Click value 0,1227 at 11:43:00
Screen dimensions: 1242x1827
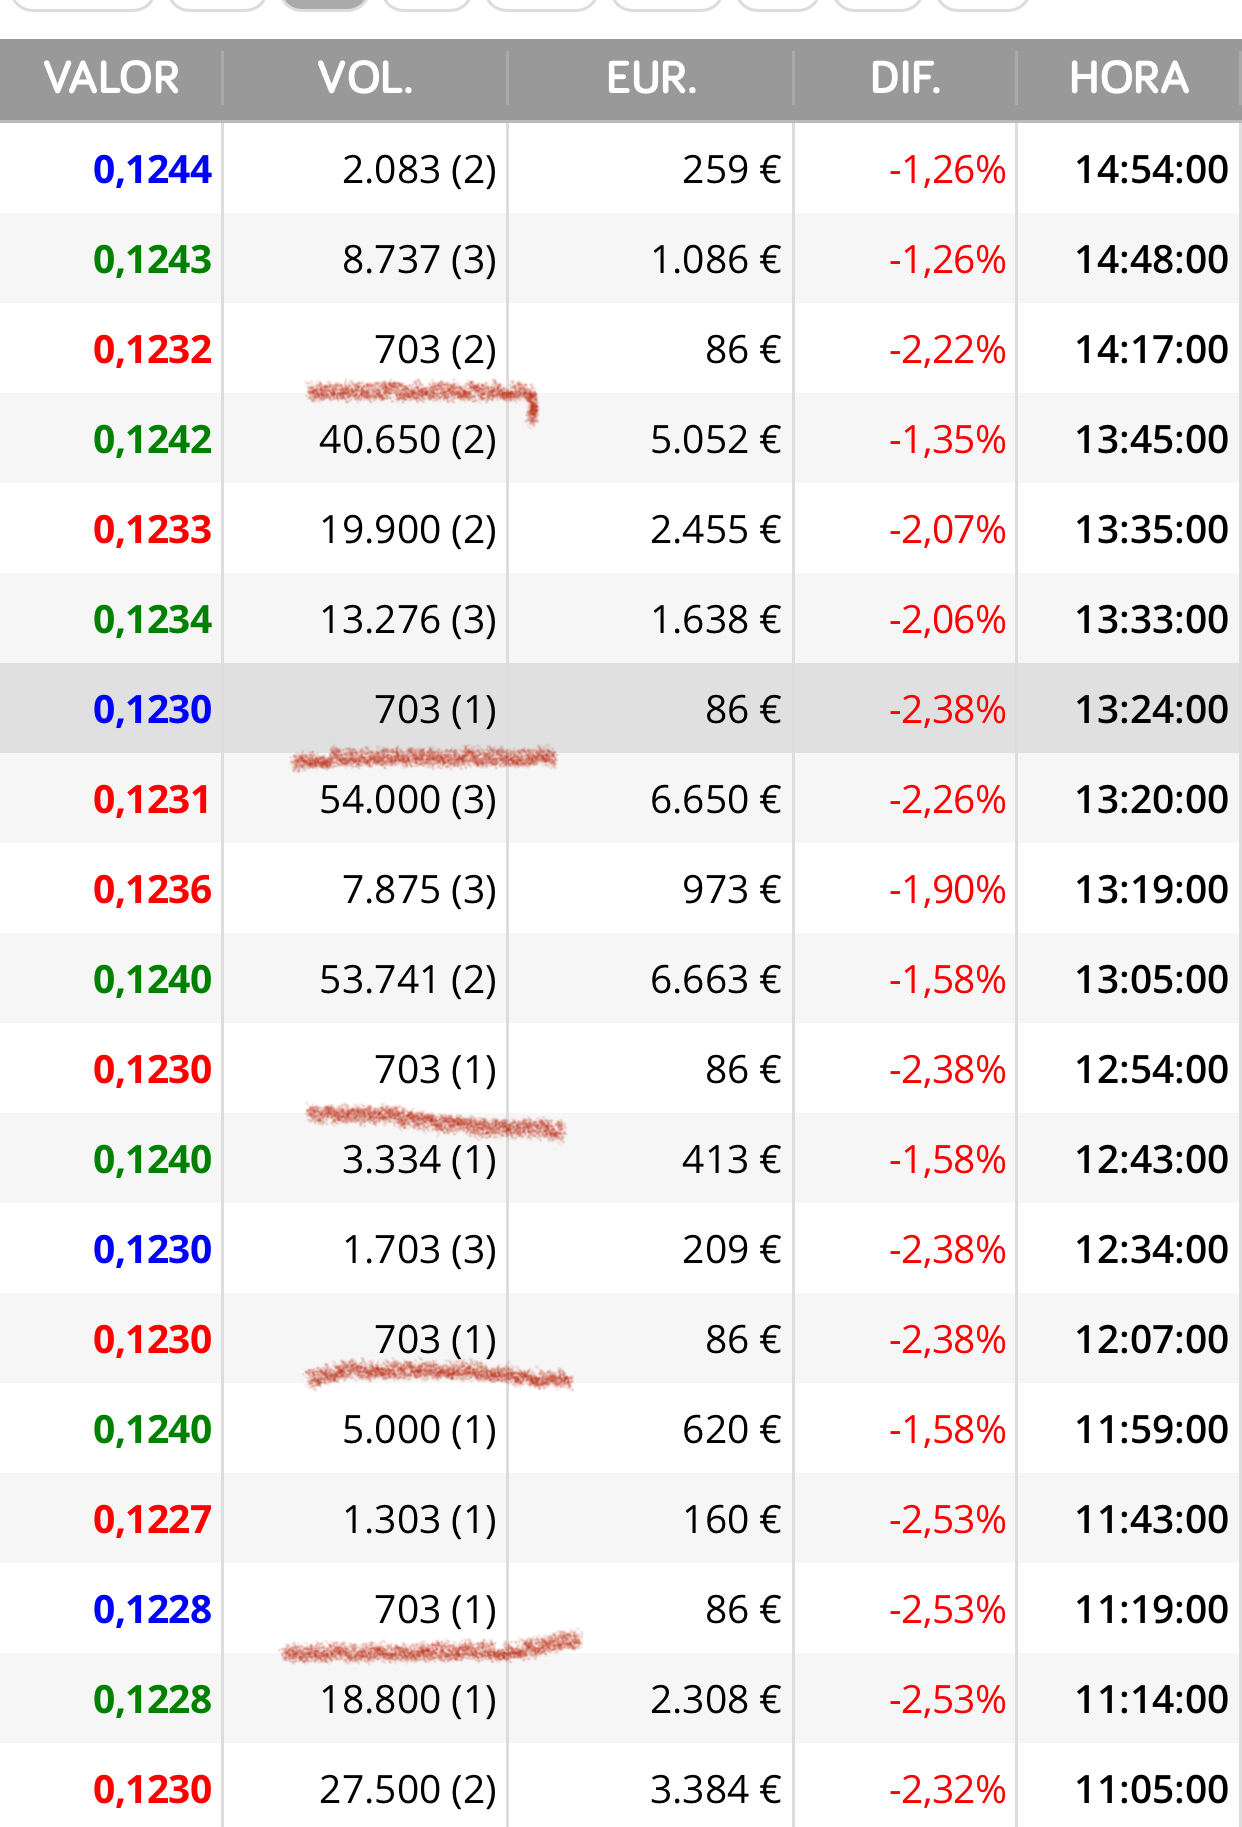click(x=152, y=1520)
